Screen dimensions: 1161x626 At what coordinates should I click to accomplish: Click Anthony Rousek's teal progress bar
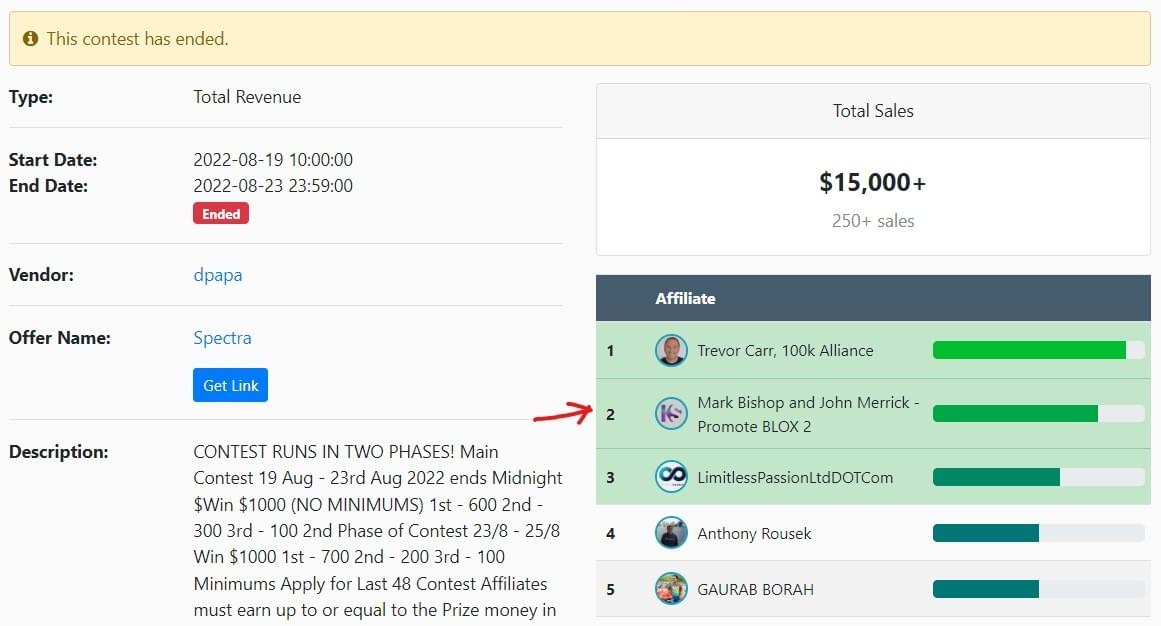986,533
